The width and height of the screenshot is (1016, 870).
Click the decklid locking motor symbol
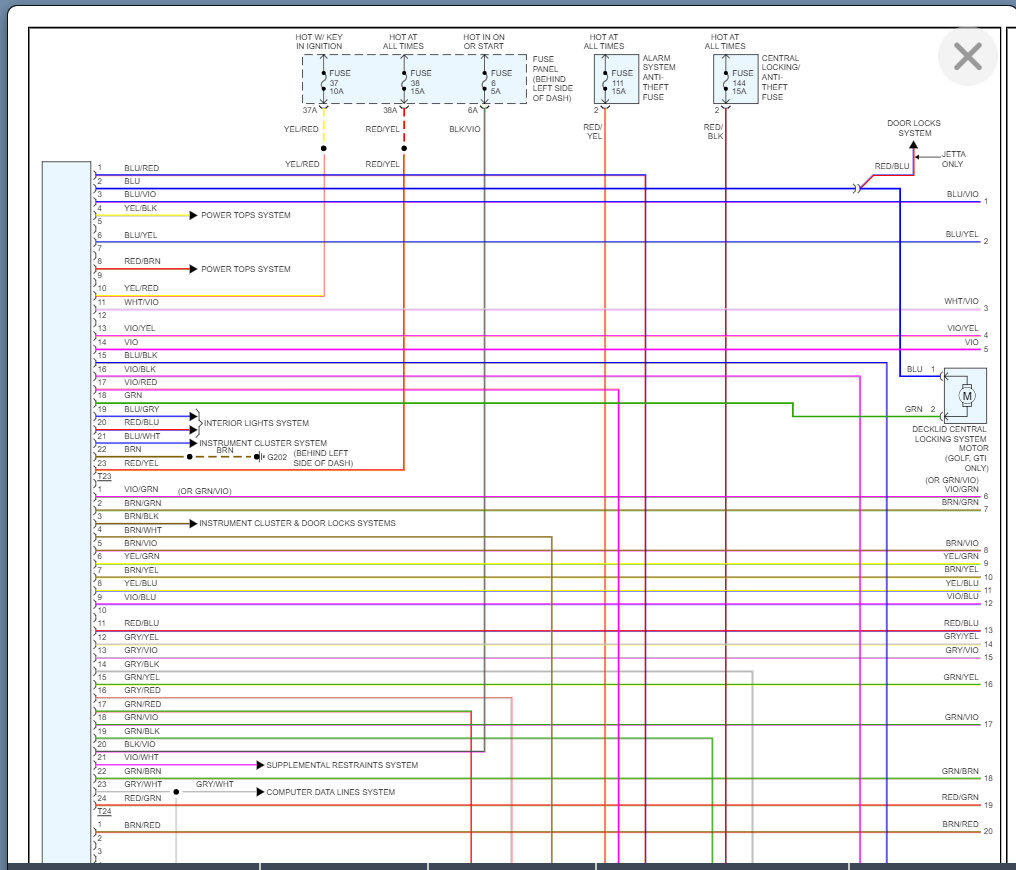pos(967,396)
